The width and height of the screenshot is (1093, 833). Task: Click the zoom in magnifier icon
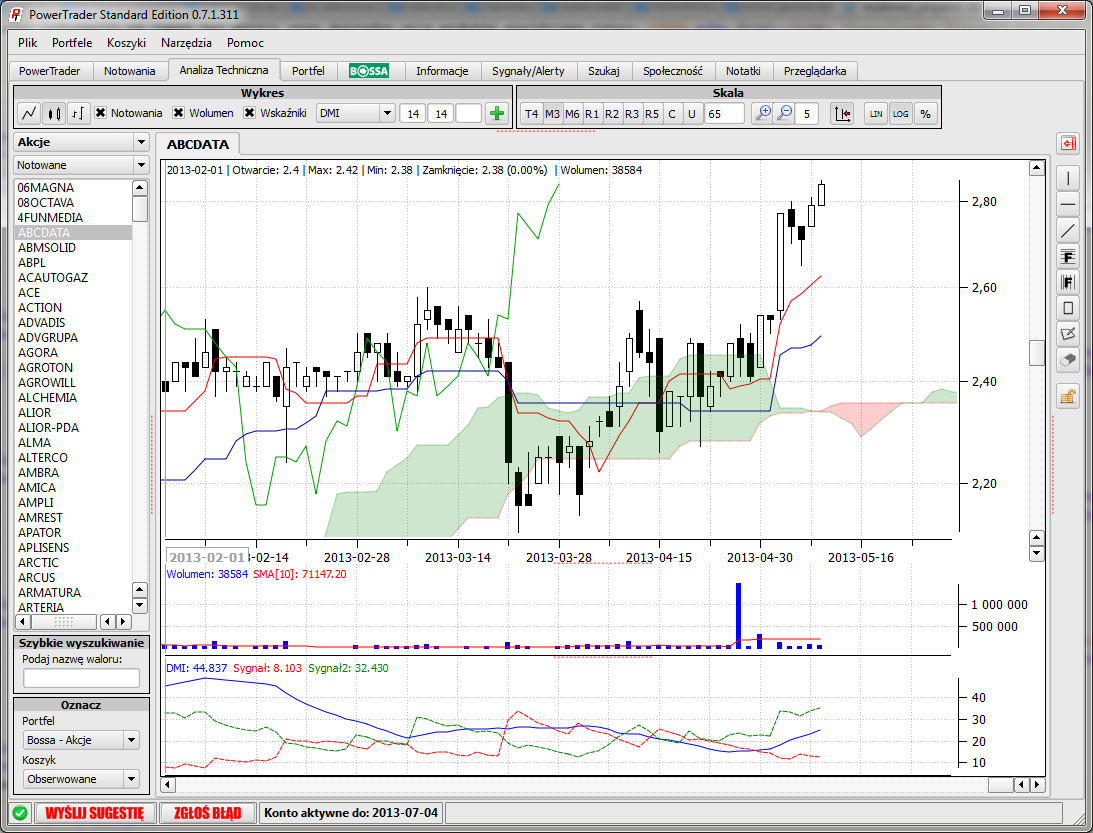(x=764, y=114)
